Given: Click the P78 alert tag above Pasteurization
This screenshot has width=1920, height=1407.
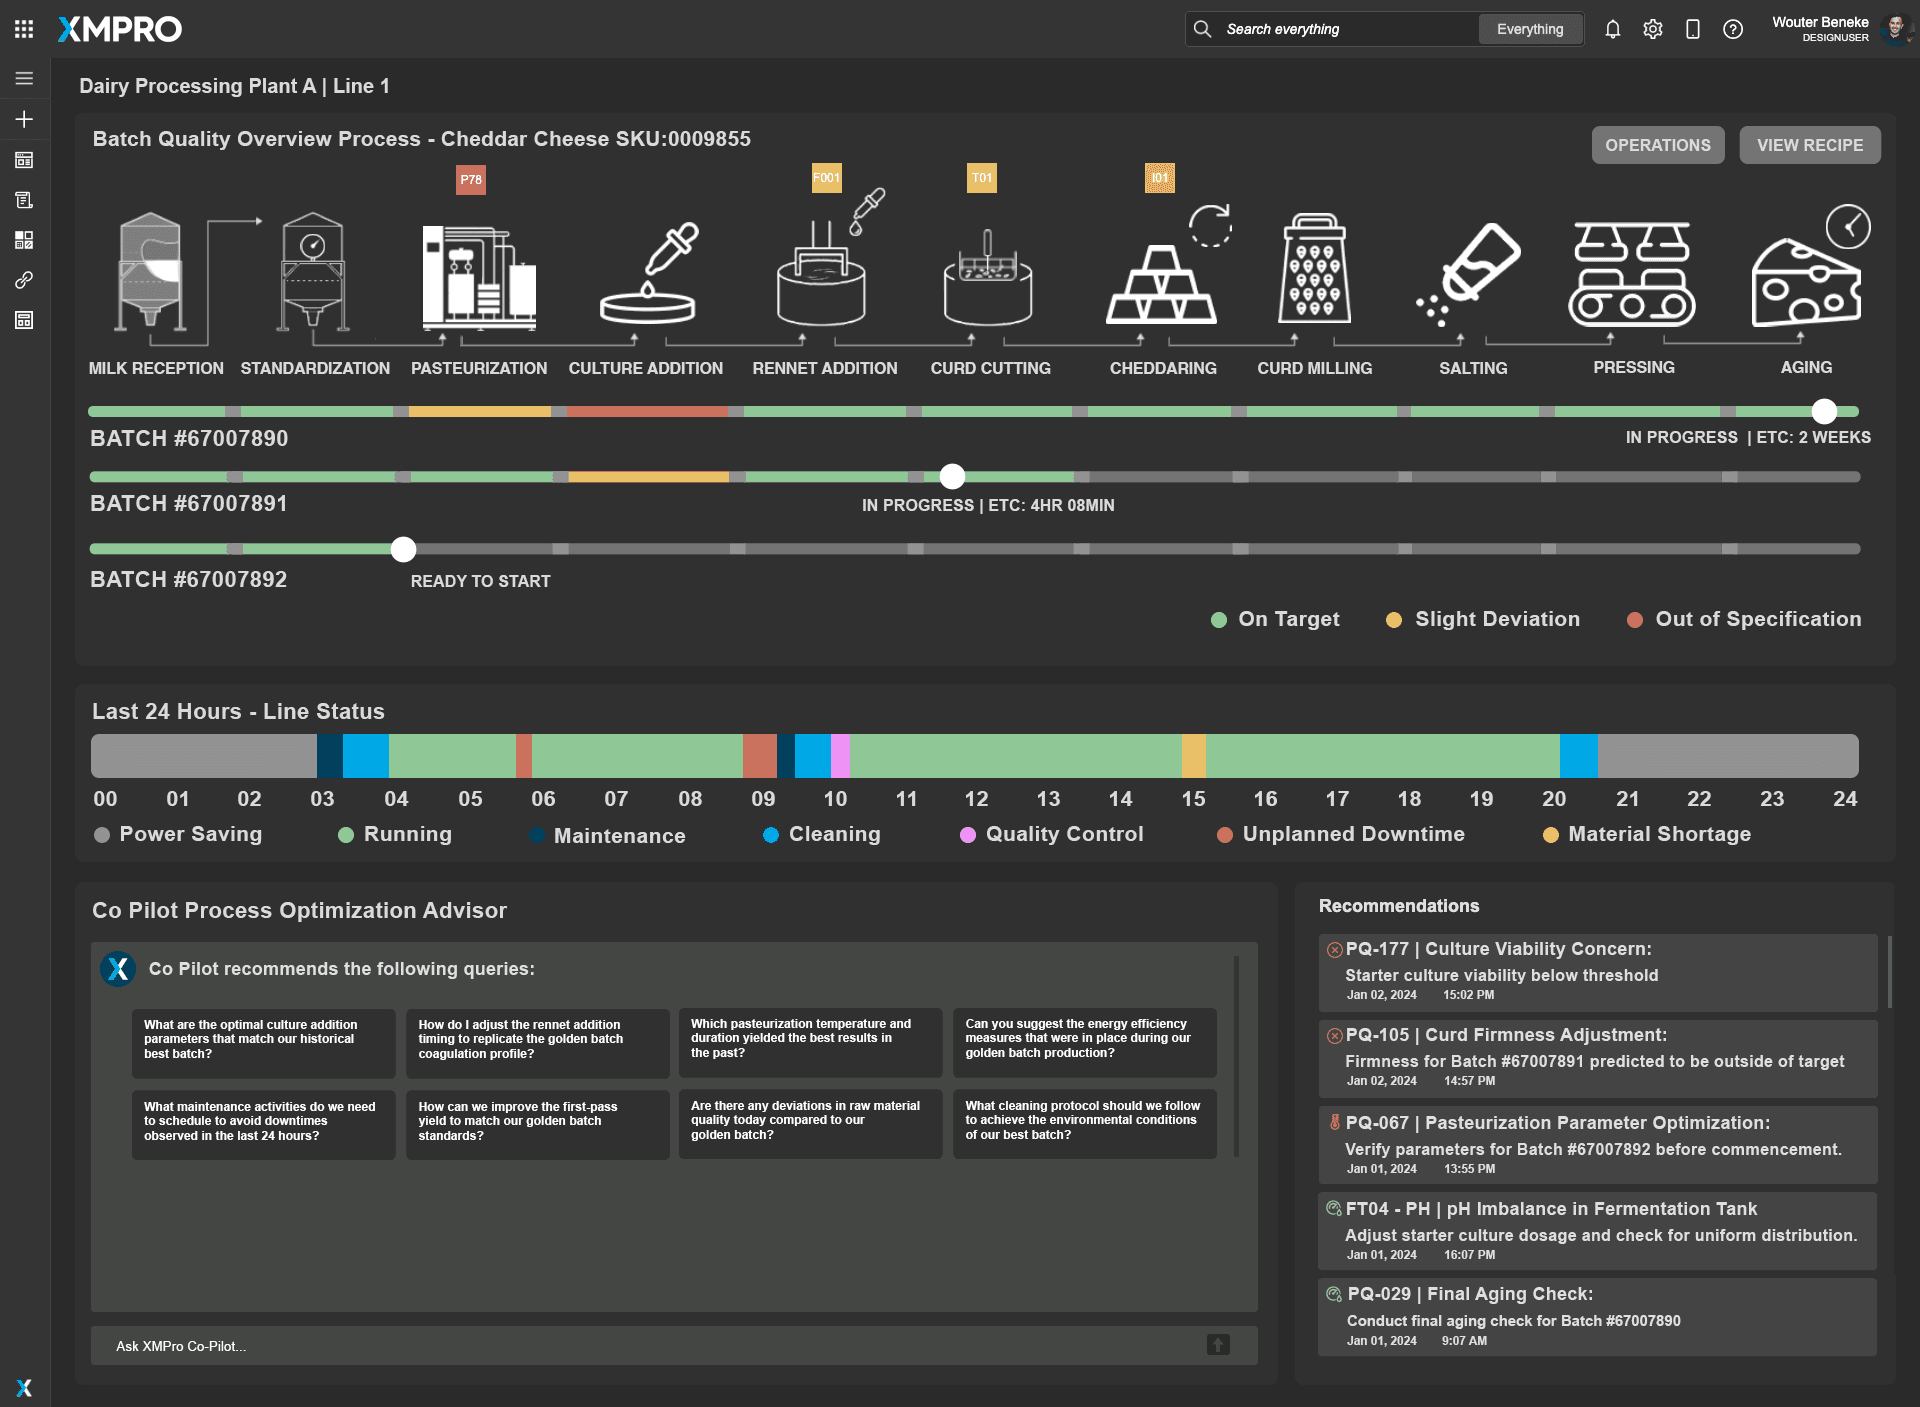Looking at the screenshot, I should coord(471,180).
